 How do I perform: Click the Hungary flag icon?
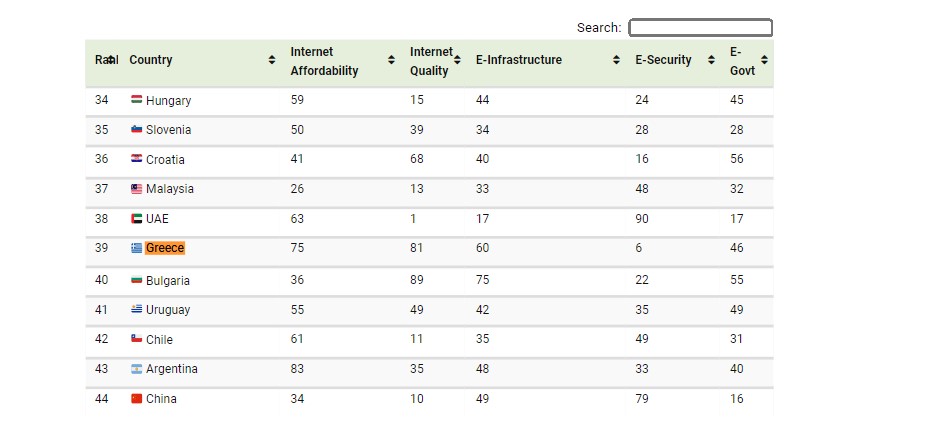137,99
